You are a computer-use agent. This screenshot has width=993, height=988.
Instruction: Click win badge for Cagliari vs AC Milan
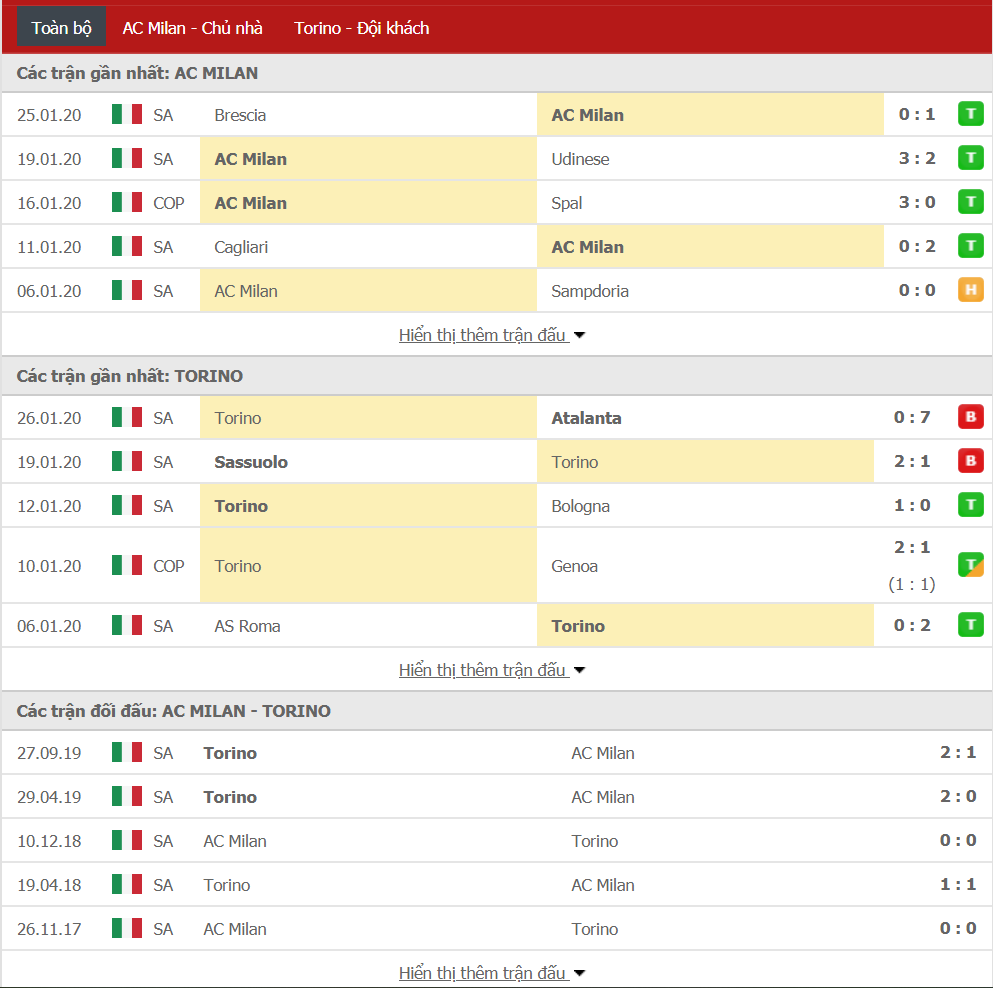click(x=970, y=246)
